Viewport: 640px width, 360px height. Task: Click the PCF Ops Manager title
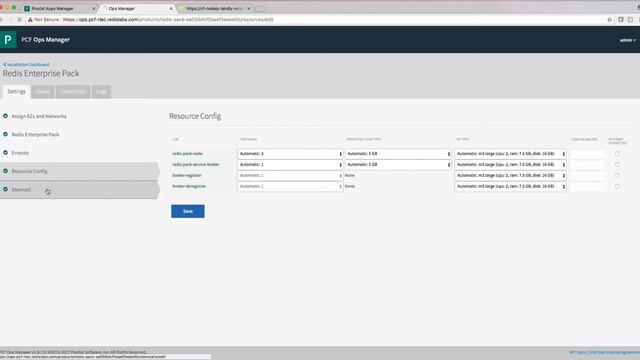[45, 40]
